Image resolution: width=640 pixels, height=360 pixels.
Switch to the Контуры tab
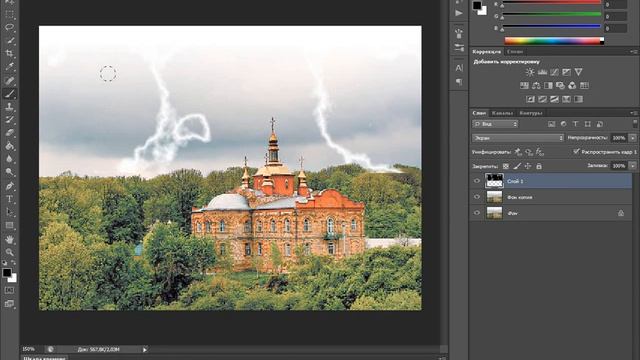tap(531, 113)
